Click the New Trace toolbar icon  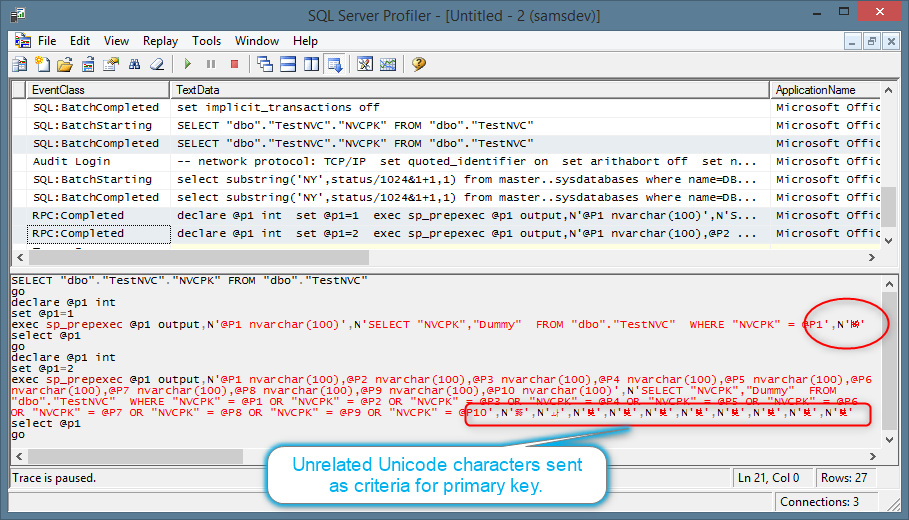19,64
